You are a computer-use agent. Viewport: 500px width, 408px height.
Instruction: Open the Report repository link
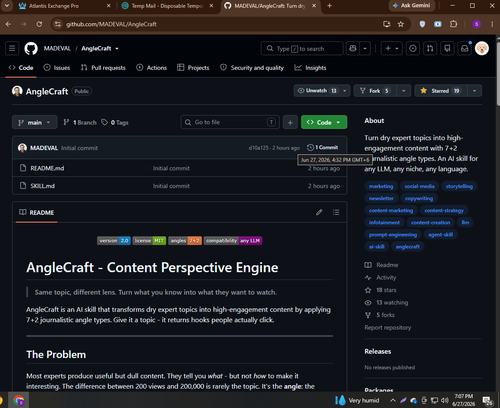(388, 328)
